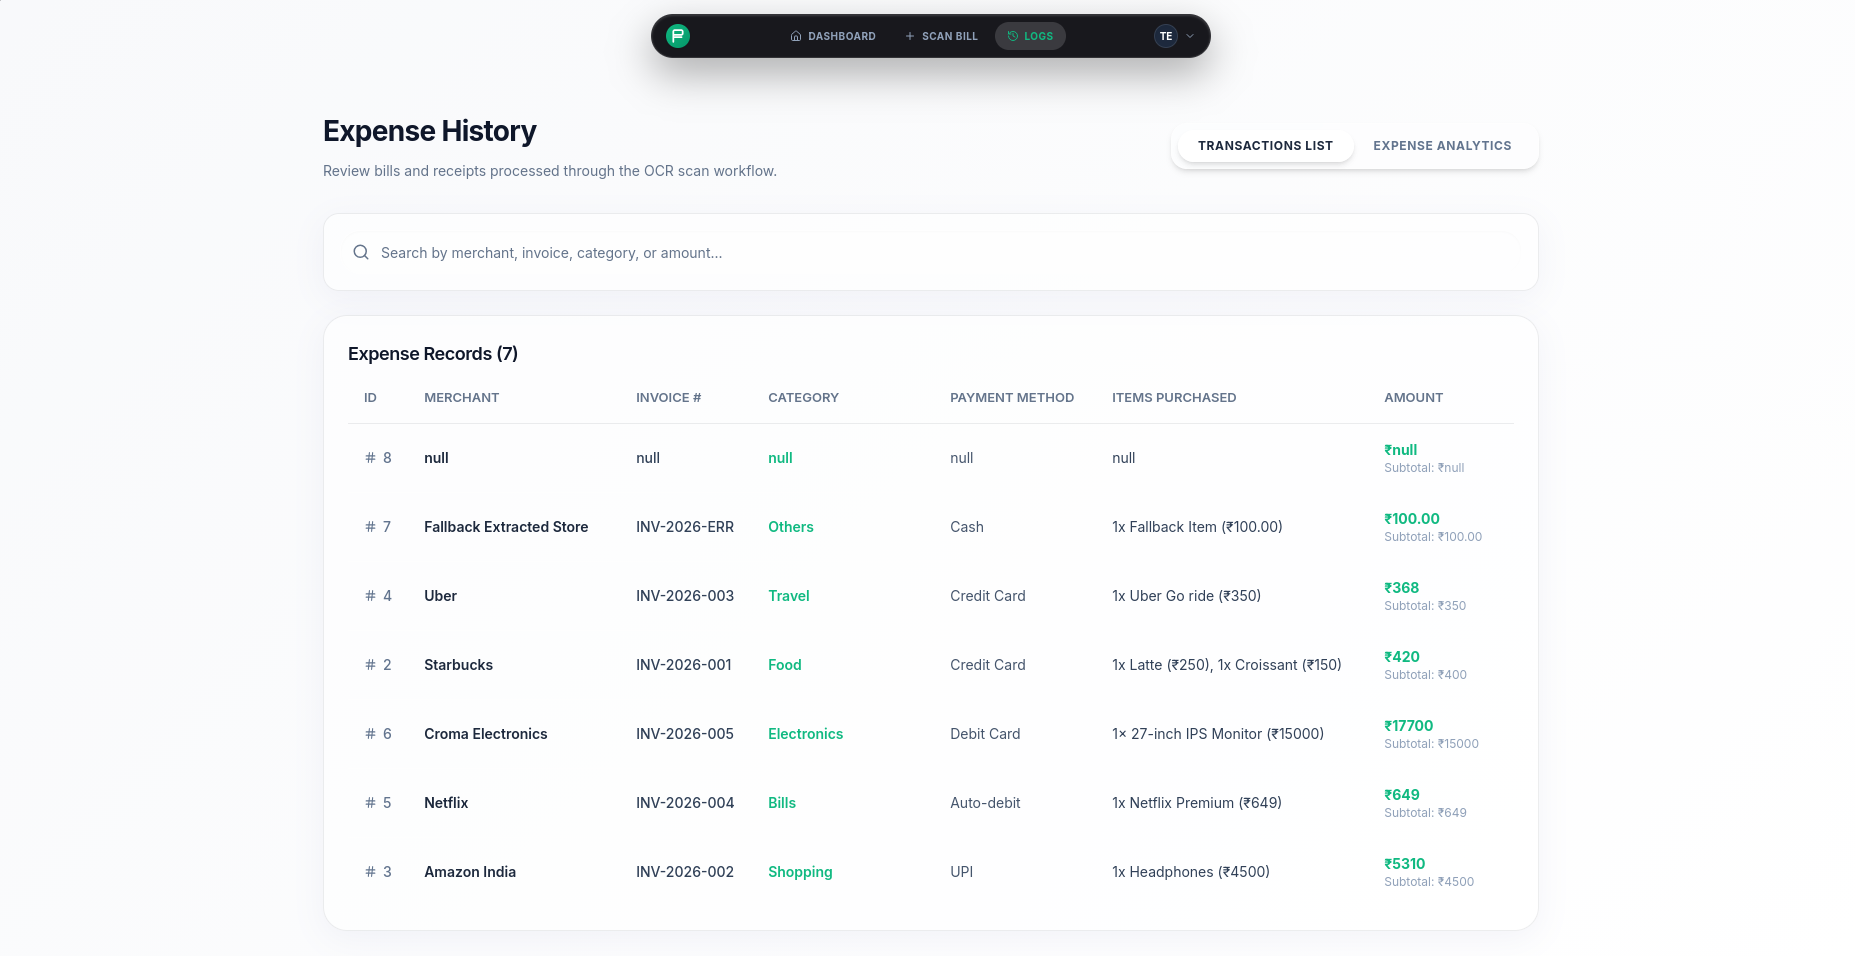Click the TE user avatar

click(x=1166, y=36)
